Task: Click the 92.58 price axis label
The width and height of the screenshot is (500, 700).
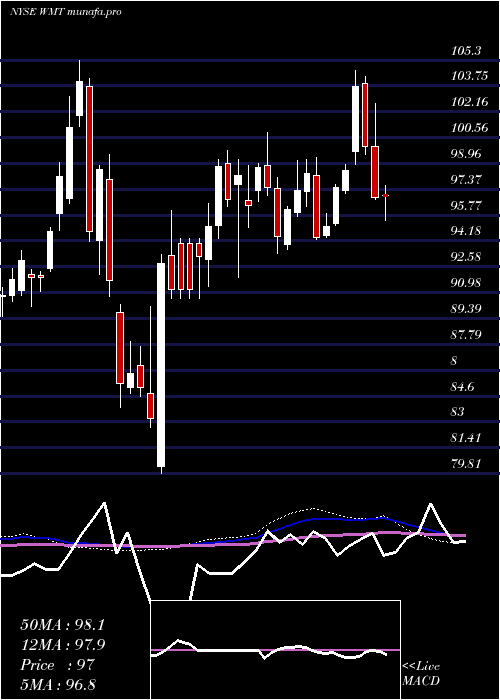Action: pyautogui.click(x=467, y=257)
